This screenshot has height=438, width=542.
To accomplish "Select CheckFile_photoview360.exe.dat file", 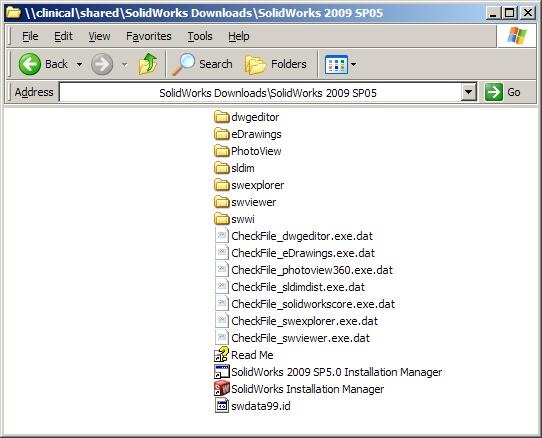I will [303, 270].
